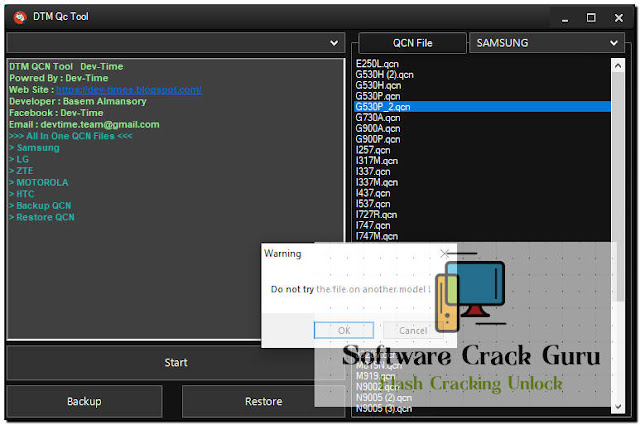Click the '> HTC' log line
This screenshot has width=640, height=425.
pyautogui.click(x=22, y=194)
